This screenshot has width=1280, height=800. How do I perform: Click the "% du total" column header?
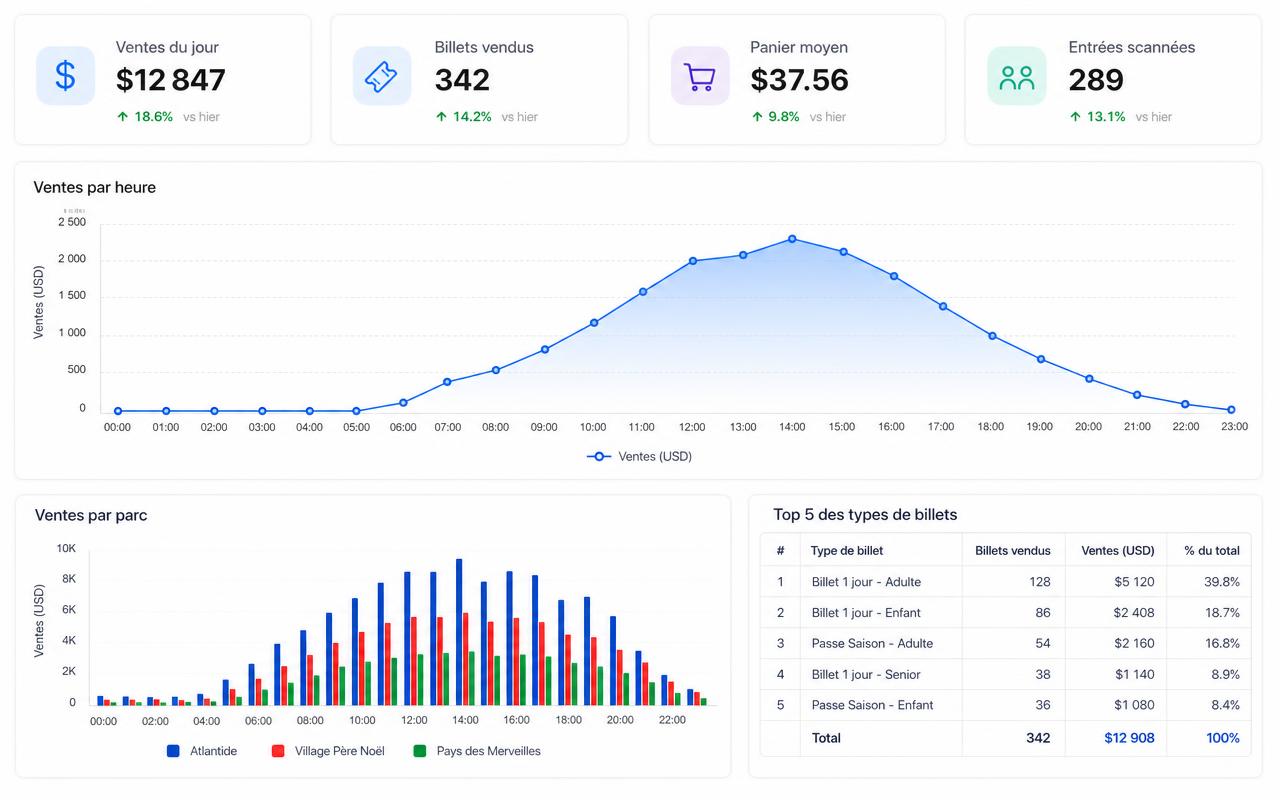[x=1212, y=550]
